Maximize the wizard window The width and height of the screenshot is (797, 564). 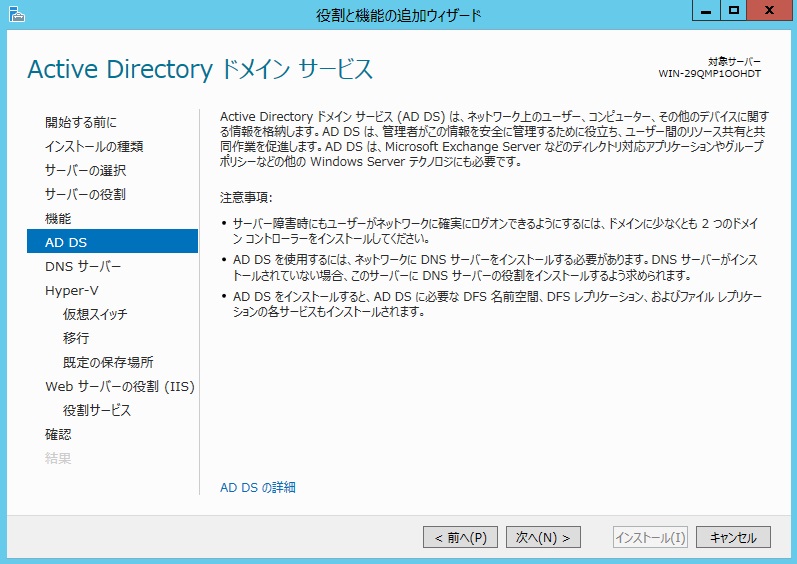(x=733, y=10)
